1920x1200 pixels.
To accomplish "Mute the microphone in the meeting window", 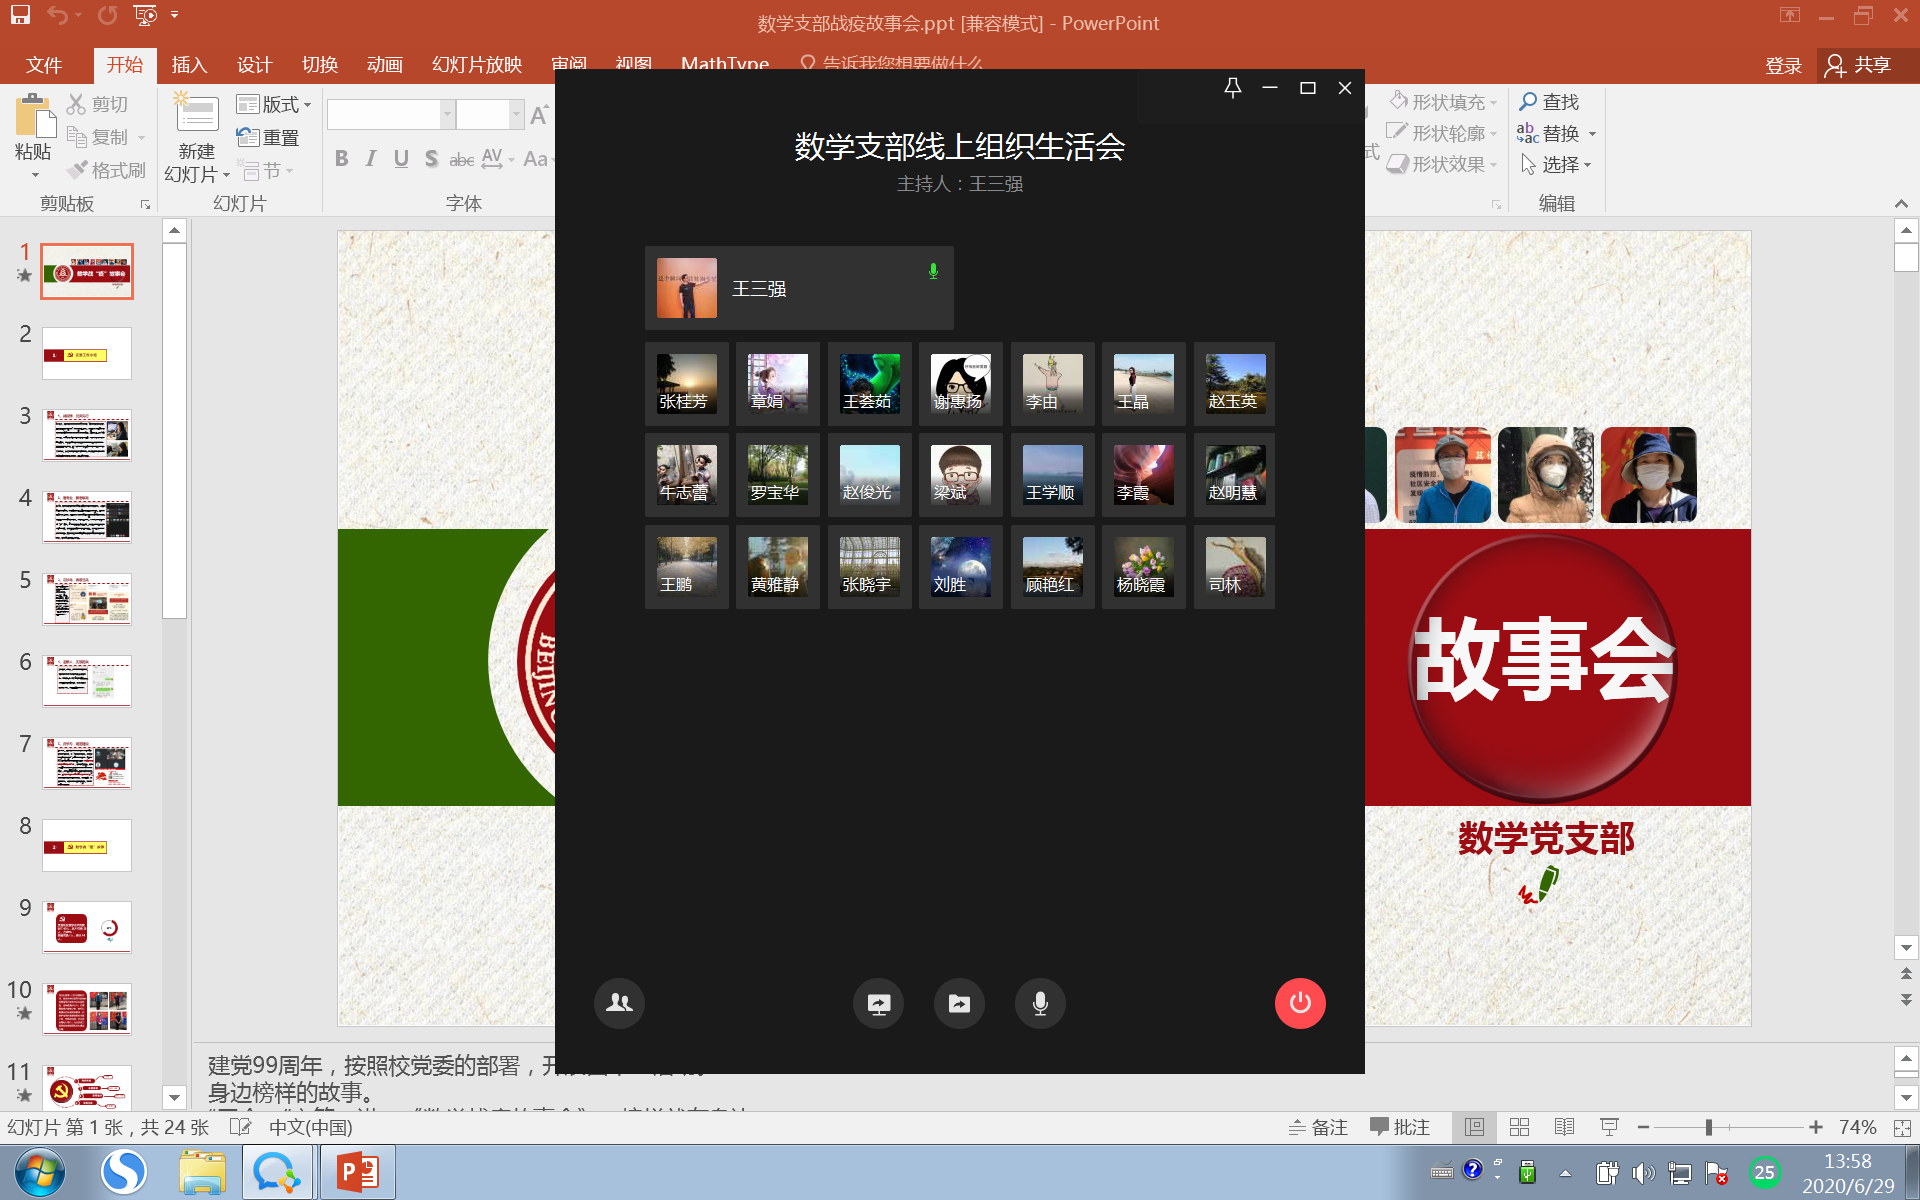I will (1040, 1003).
